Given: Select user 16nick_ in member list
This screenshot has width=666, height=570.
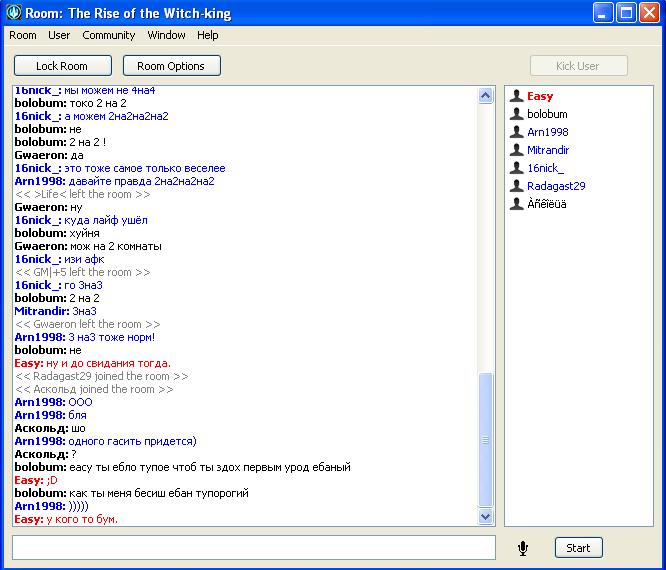Looking at the screenshot, I should [x=545, y=168].
